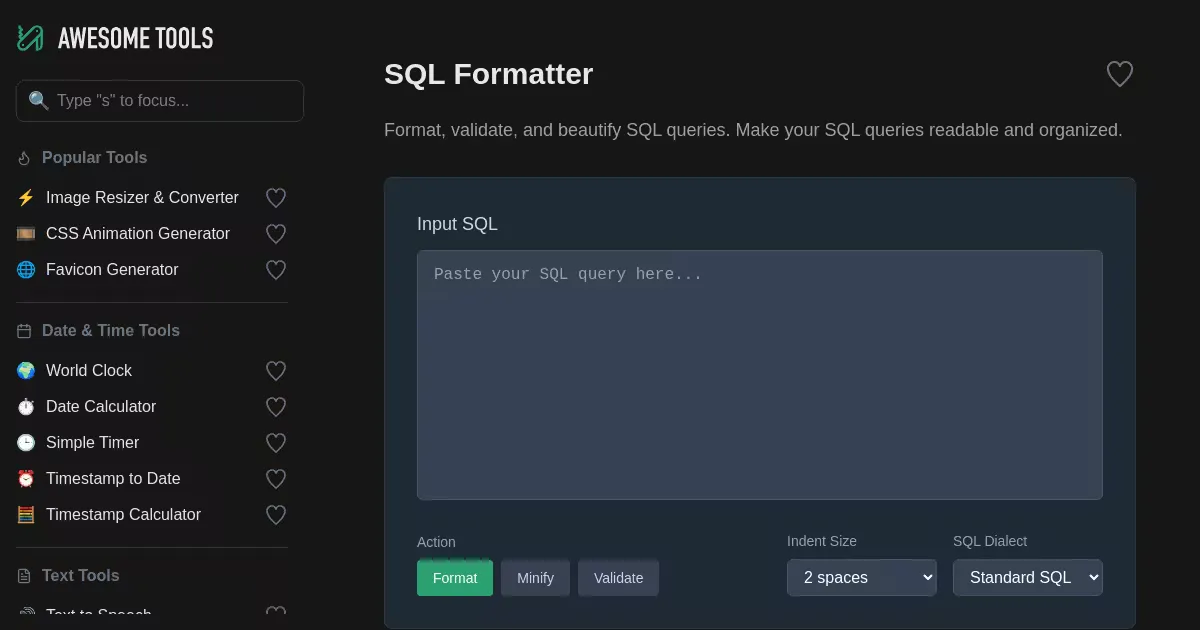Viewport: 1200px width, 630px height.
Task: Click the heart icon beside Timestamp Calculator
Action: [x=276, y=515]
